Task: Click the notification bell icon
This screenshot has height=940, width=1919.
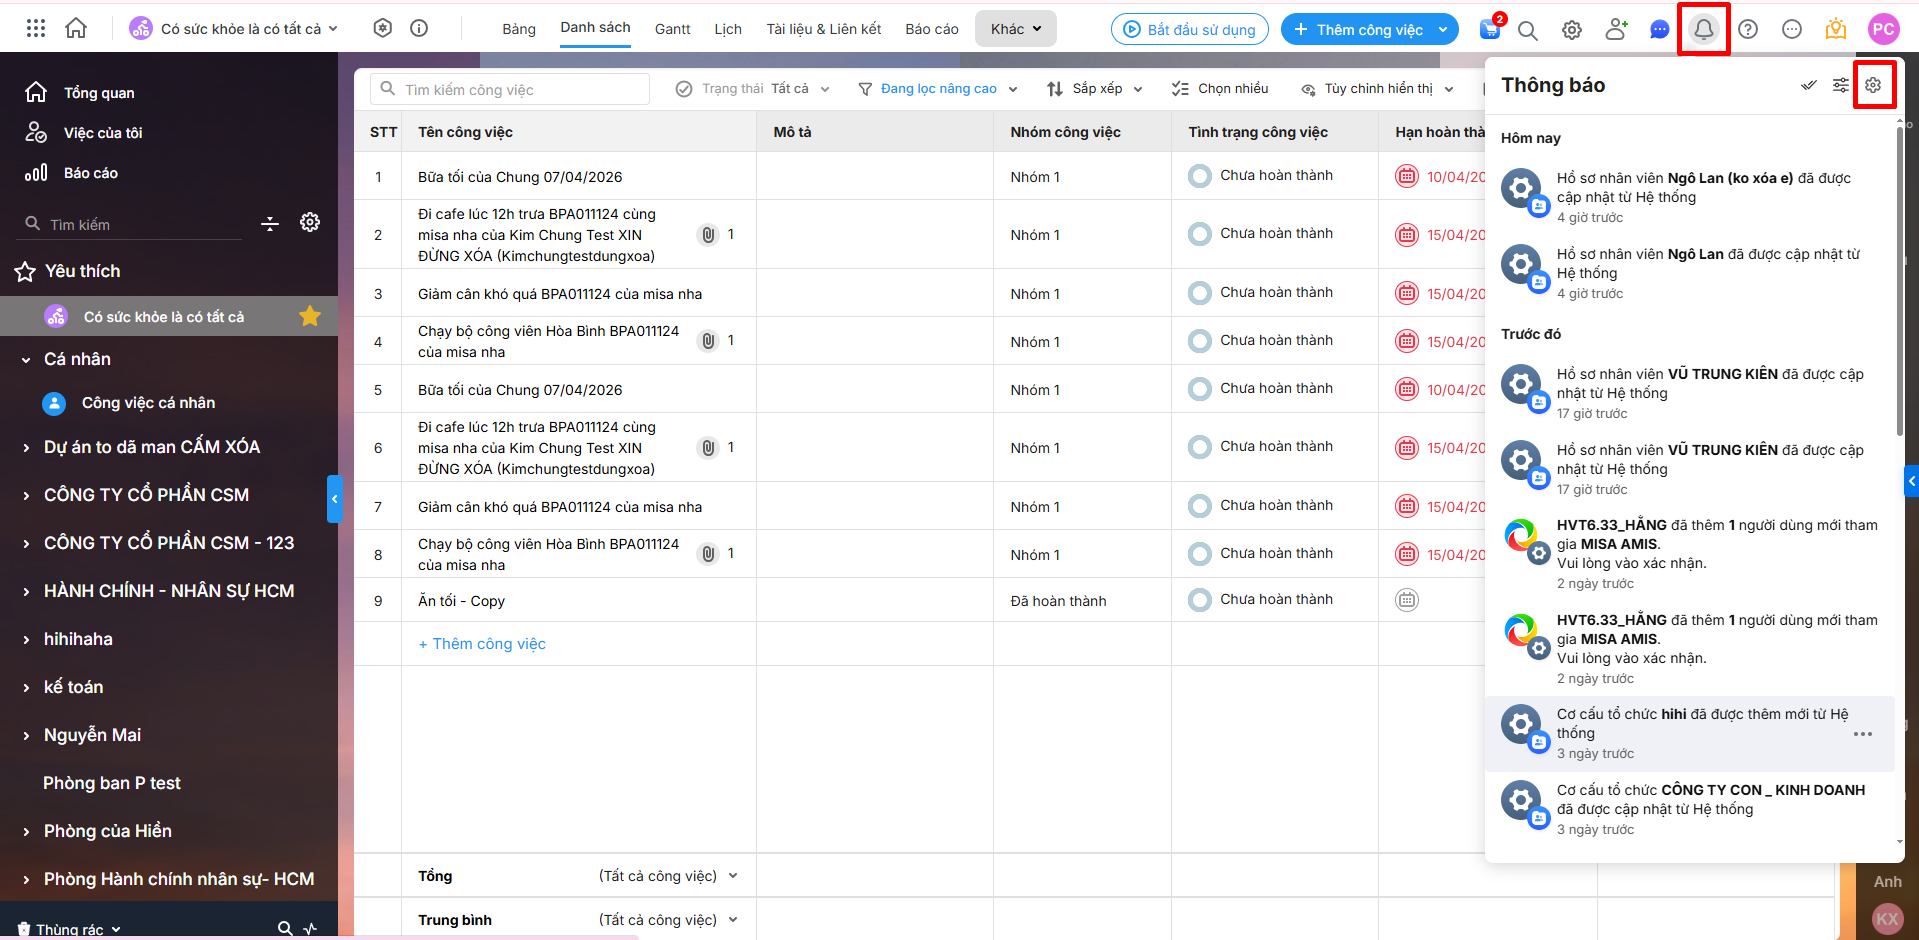Action: tap(1703, 30)
